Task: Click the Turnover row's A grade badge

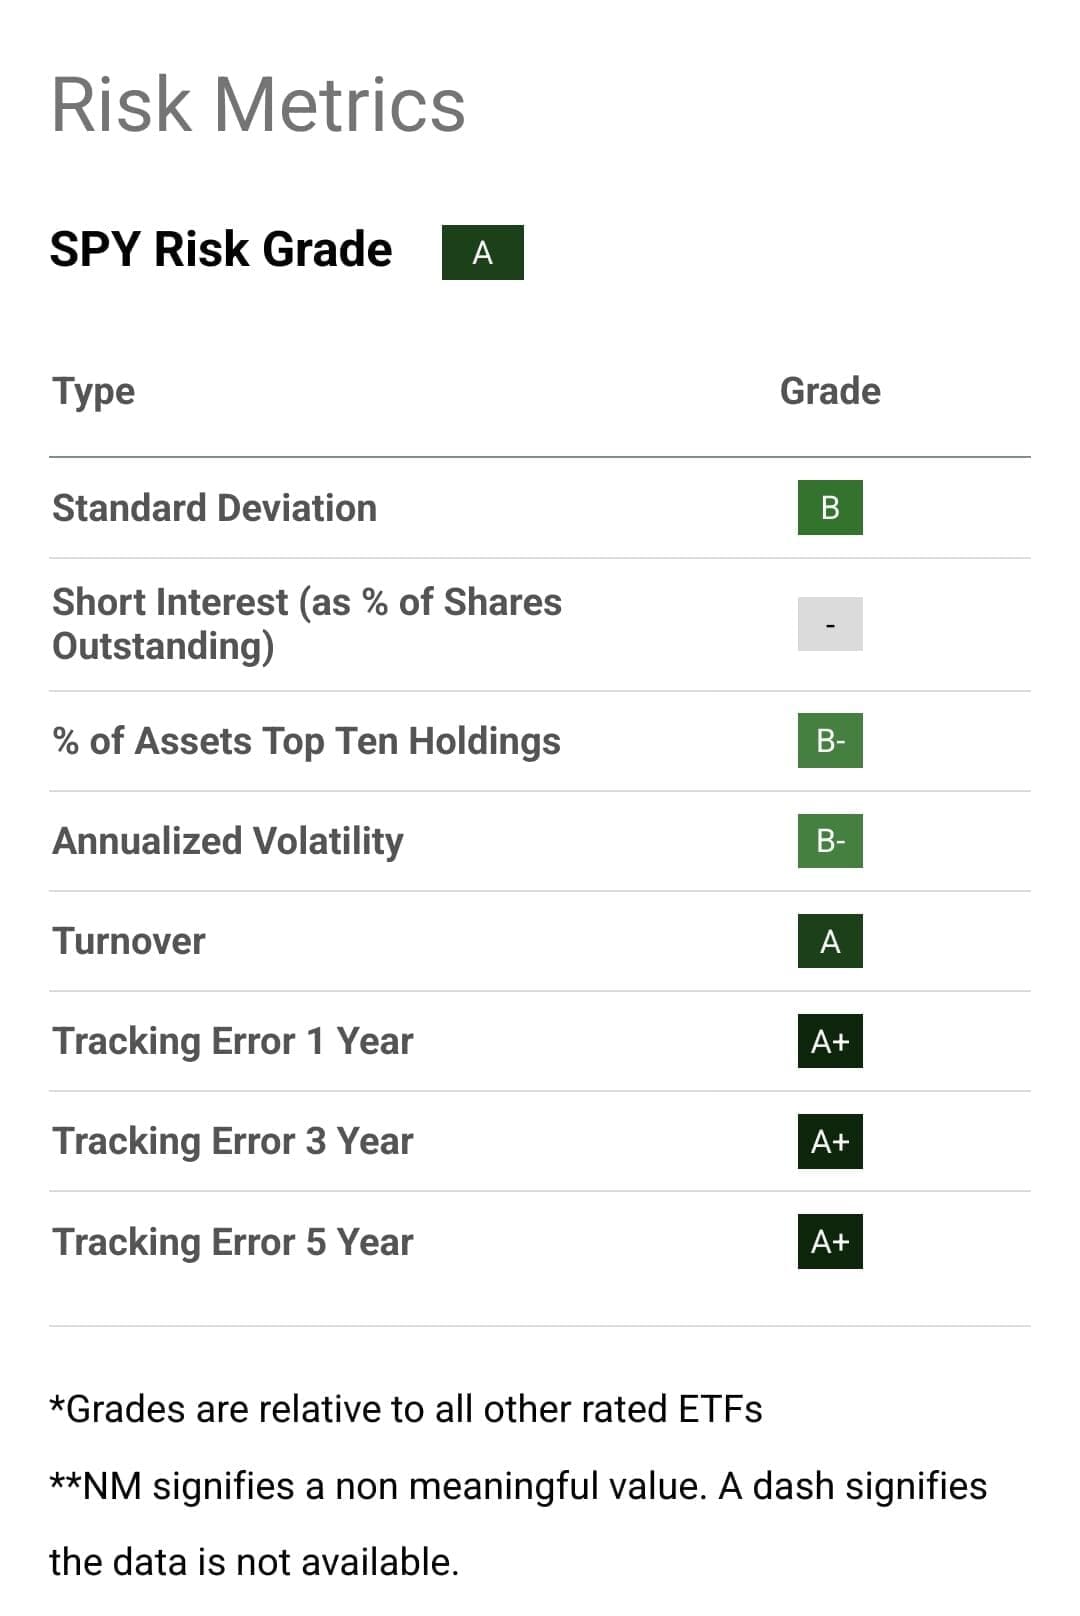Action: (830, 941)
